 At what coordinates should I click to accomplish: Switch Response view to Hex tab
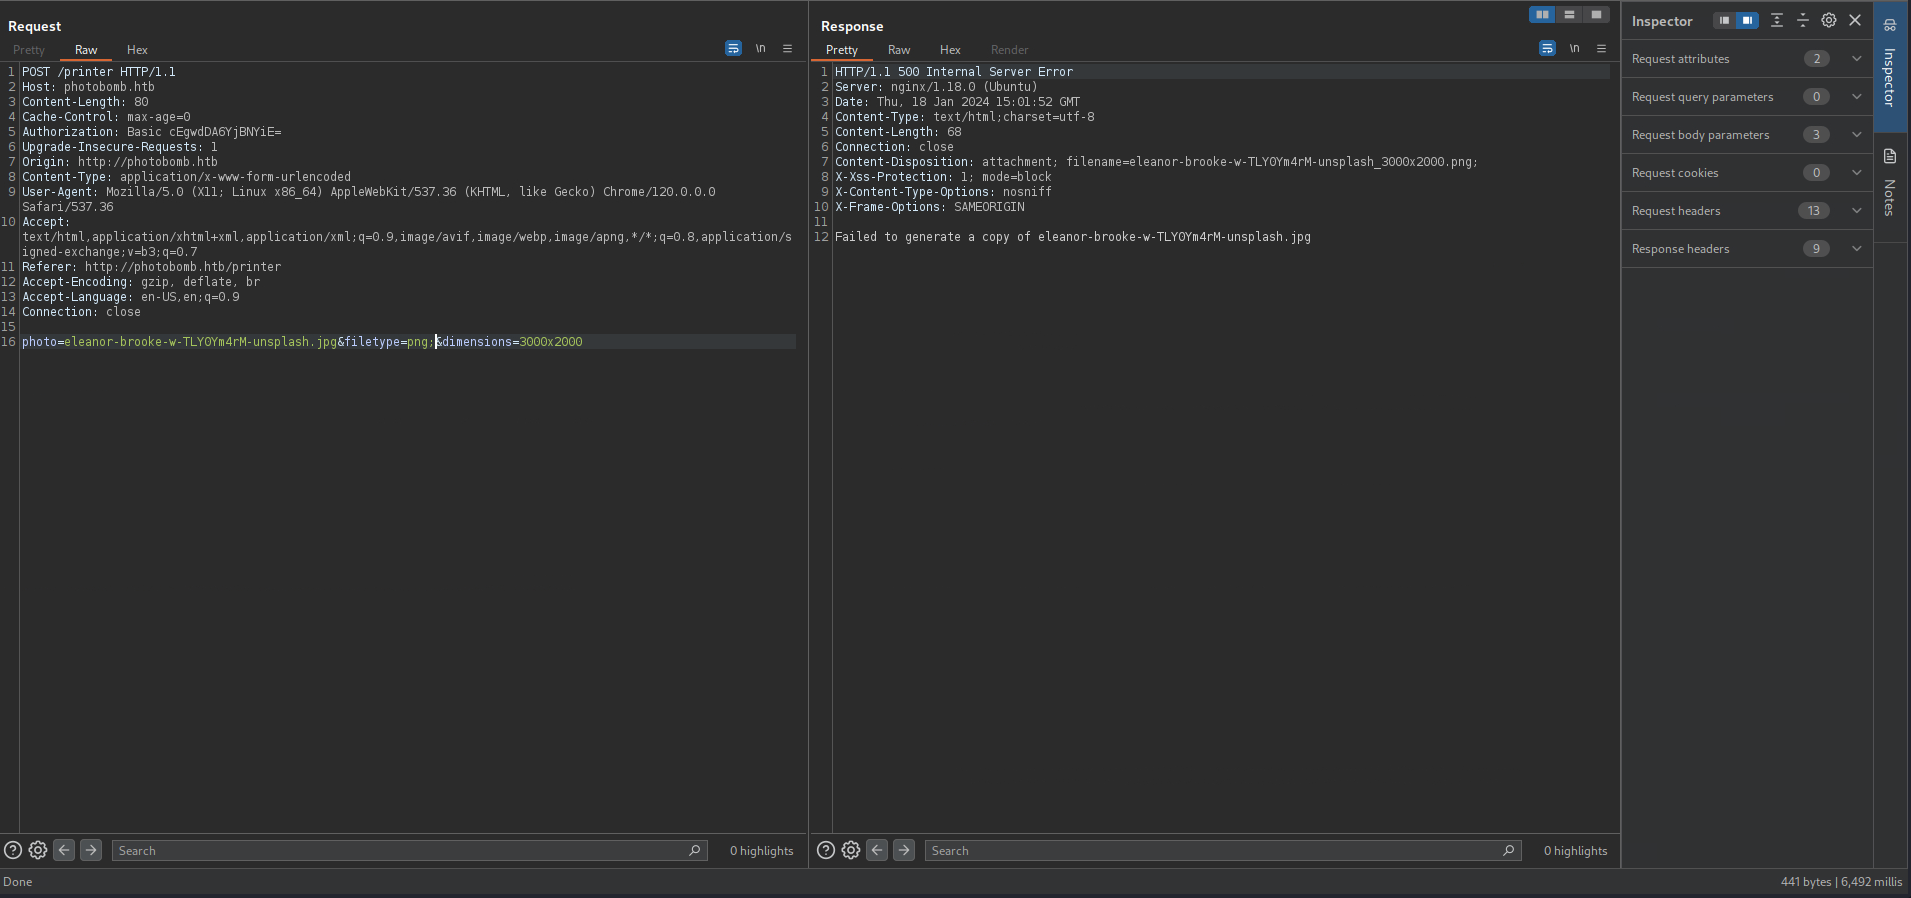950,50
